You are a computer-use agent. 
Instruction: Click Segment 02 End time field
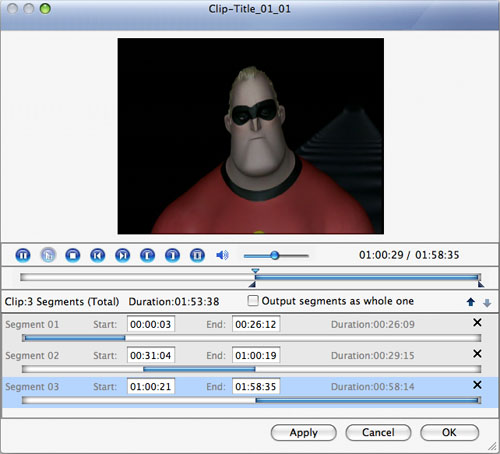256,355
